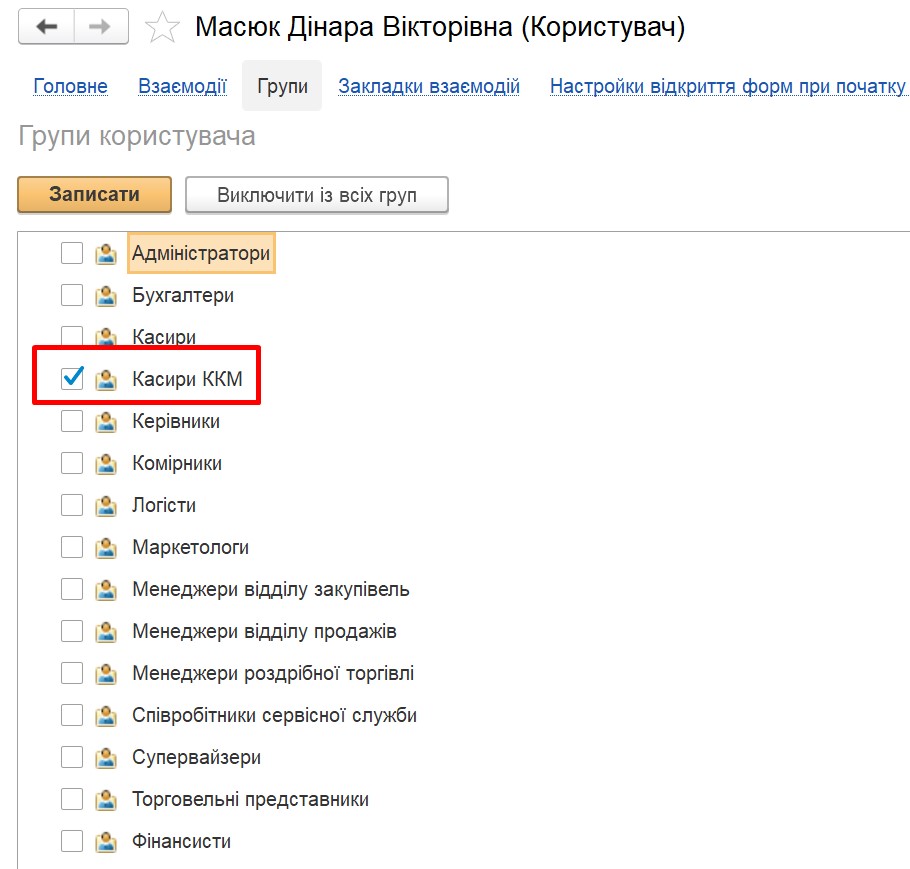
Task: Tick Співробітники сервісної служби checkbox
Action: click(x=72, y=715)
